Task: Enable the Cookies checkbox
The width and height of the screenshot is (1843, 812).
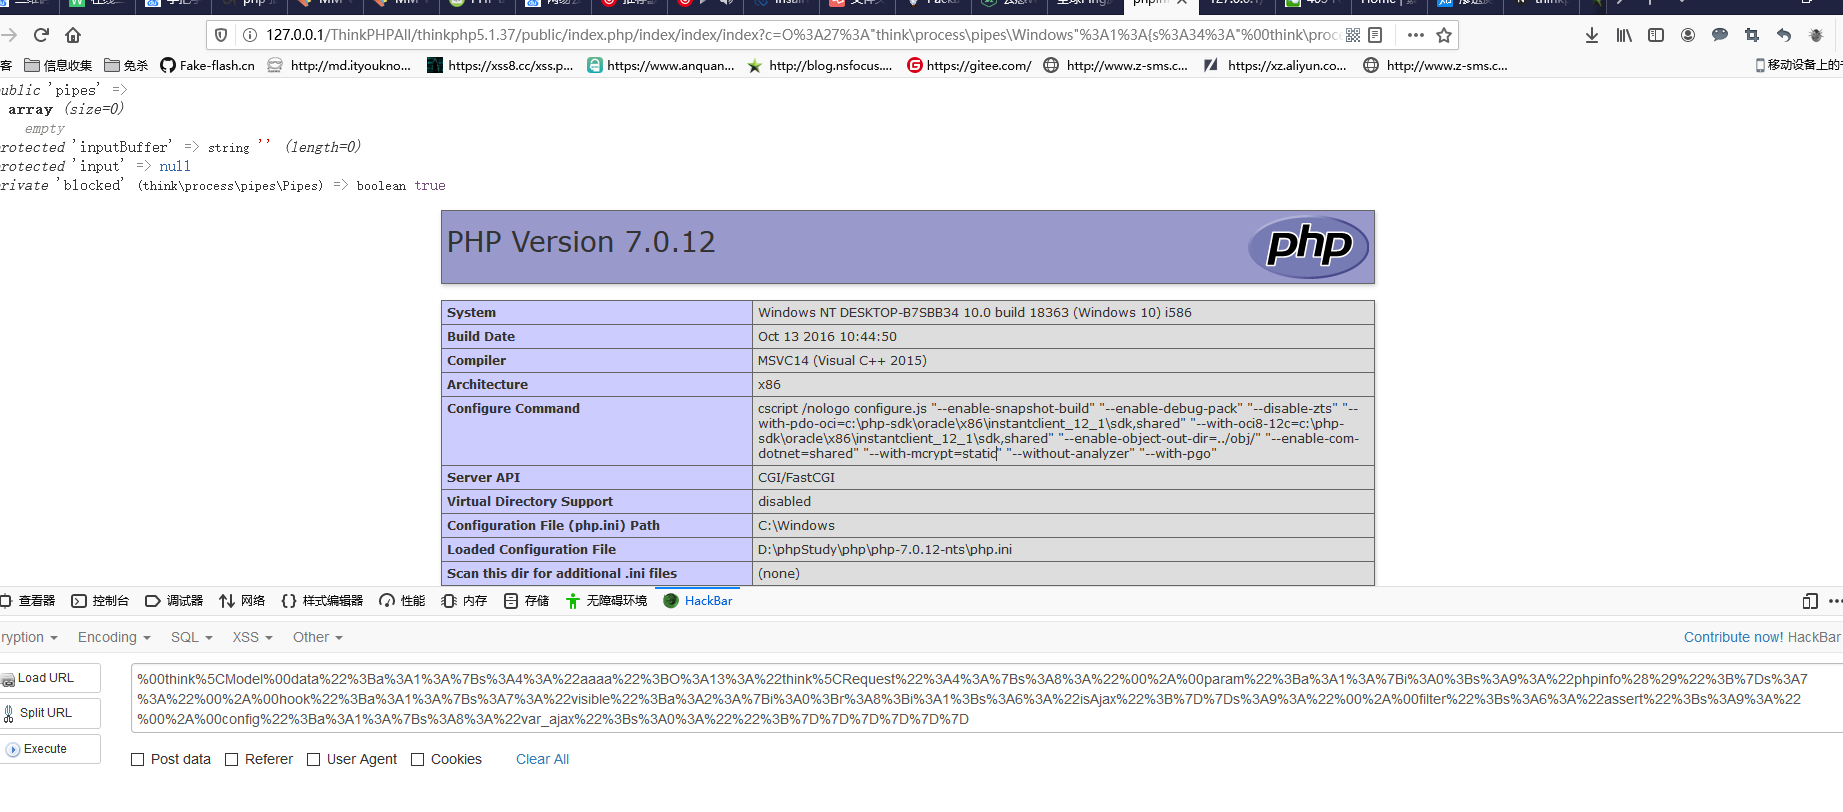Action: [418, 760]
